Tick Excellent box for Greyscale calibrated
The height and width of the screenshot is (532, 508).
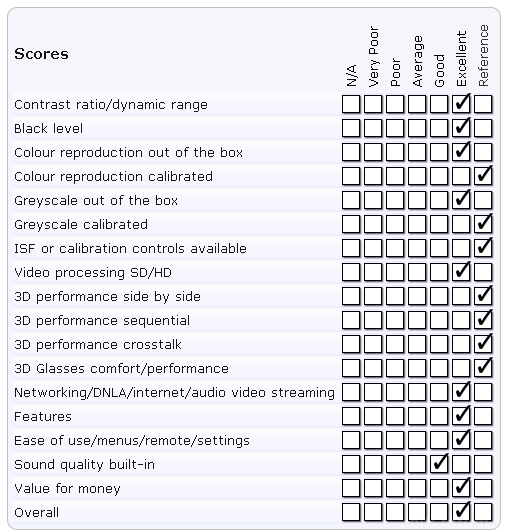click(461, 224)
